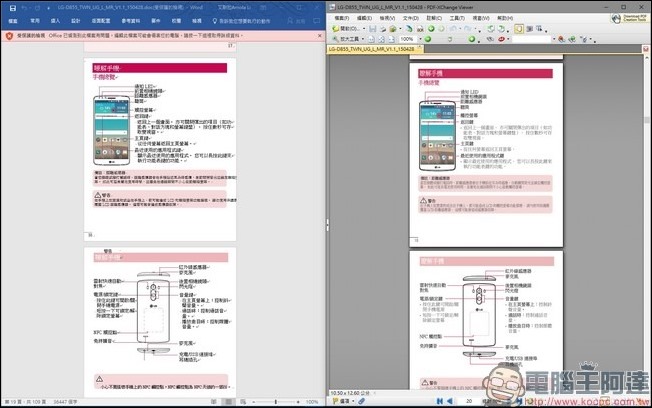Click the Protected View message text for details
652x408 pixels.
point(144,36)
